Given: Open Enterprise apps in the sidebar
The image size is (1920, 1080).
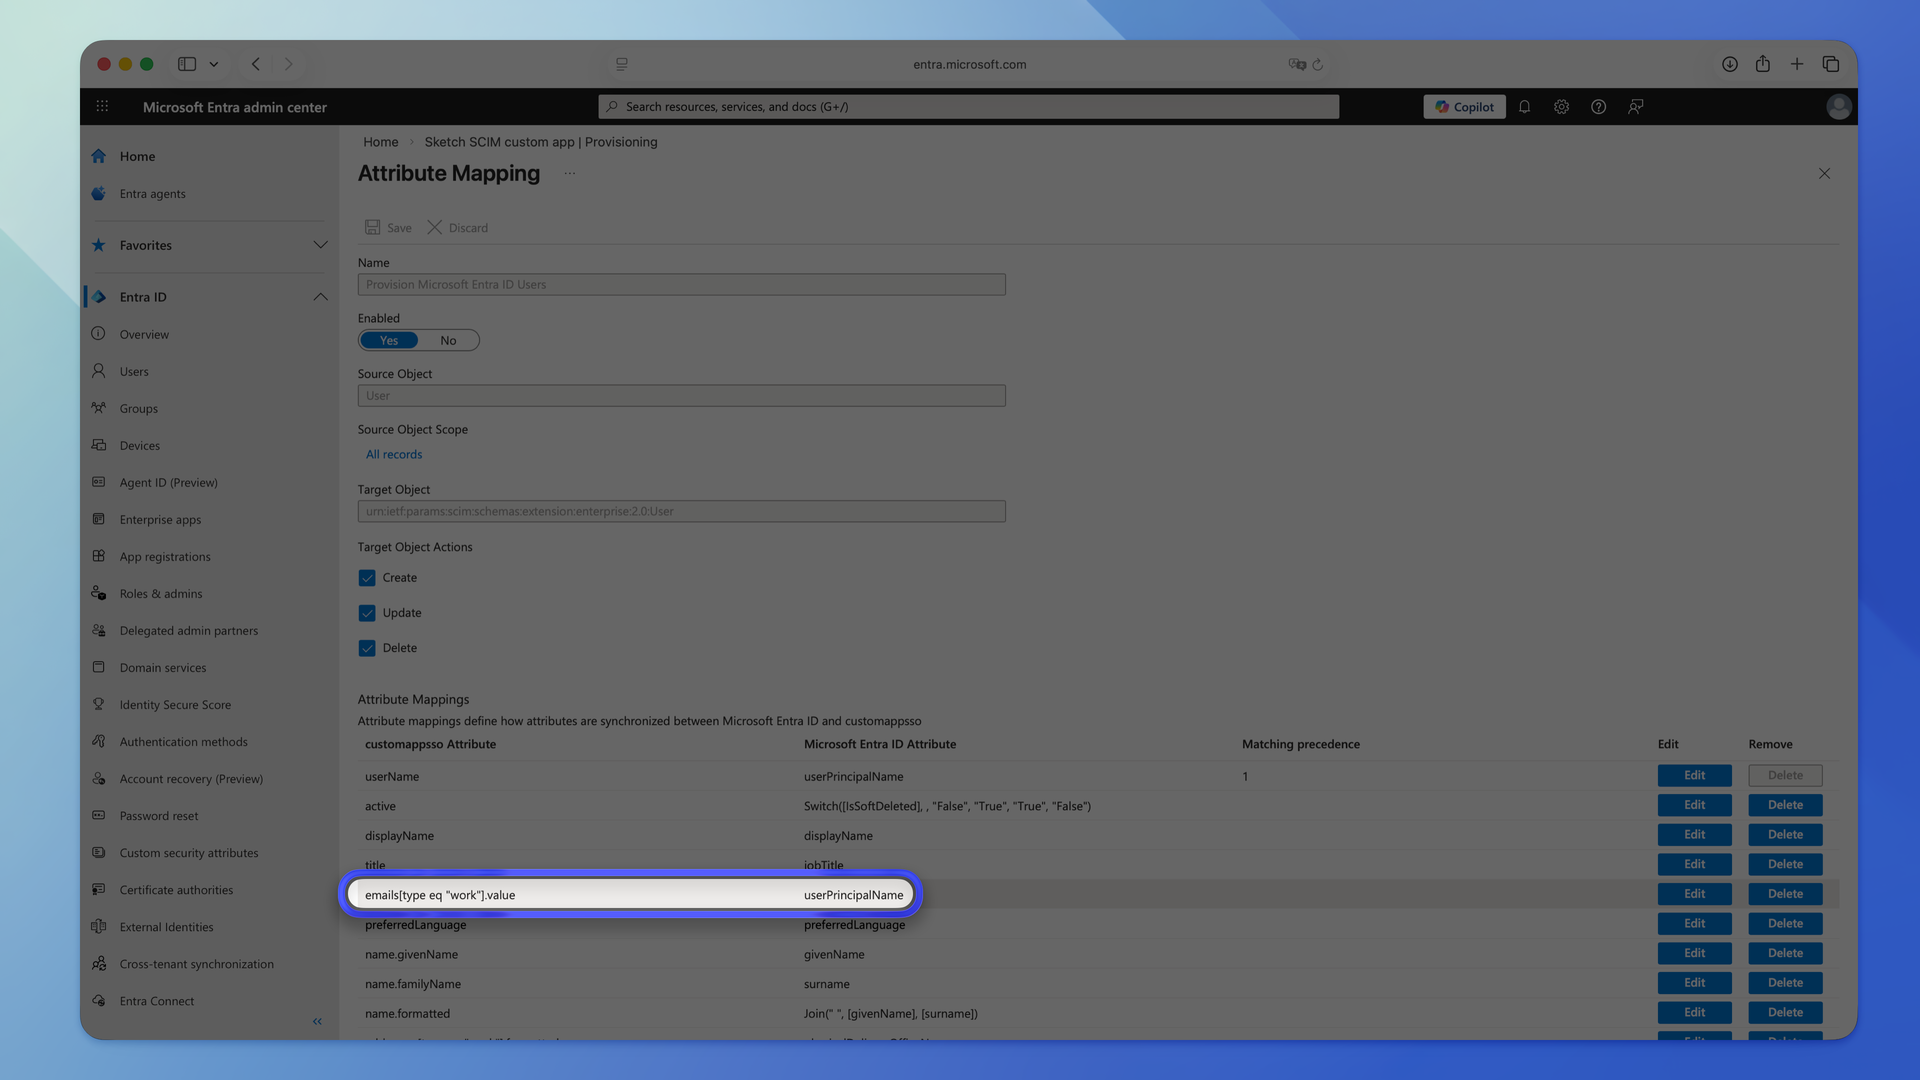Looking at the screenshot, I should click(x=160, y=519).
